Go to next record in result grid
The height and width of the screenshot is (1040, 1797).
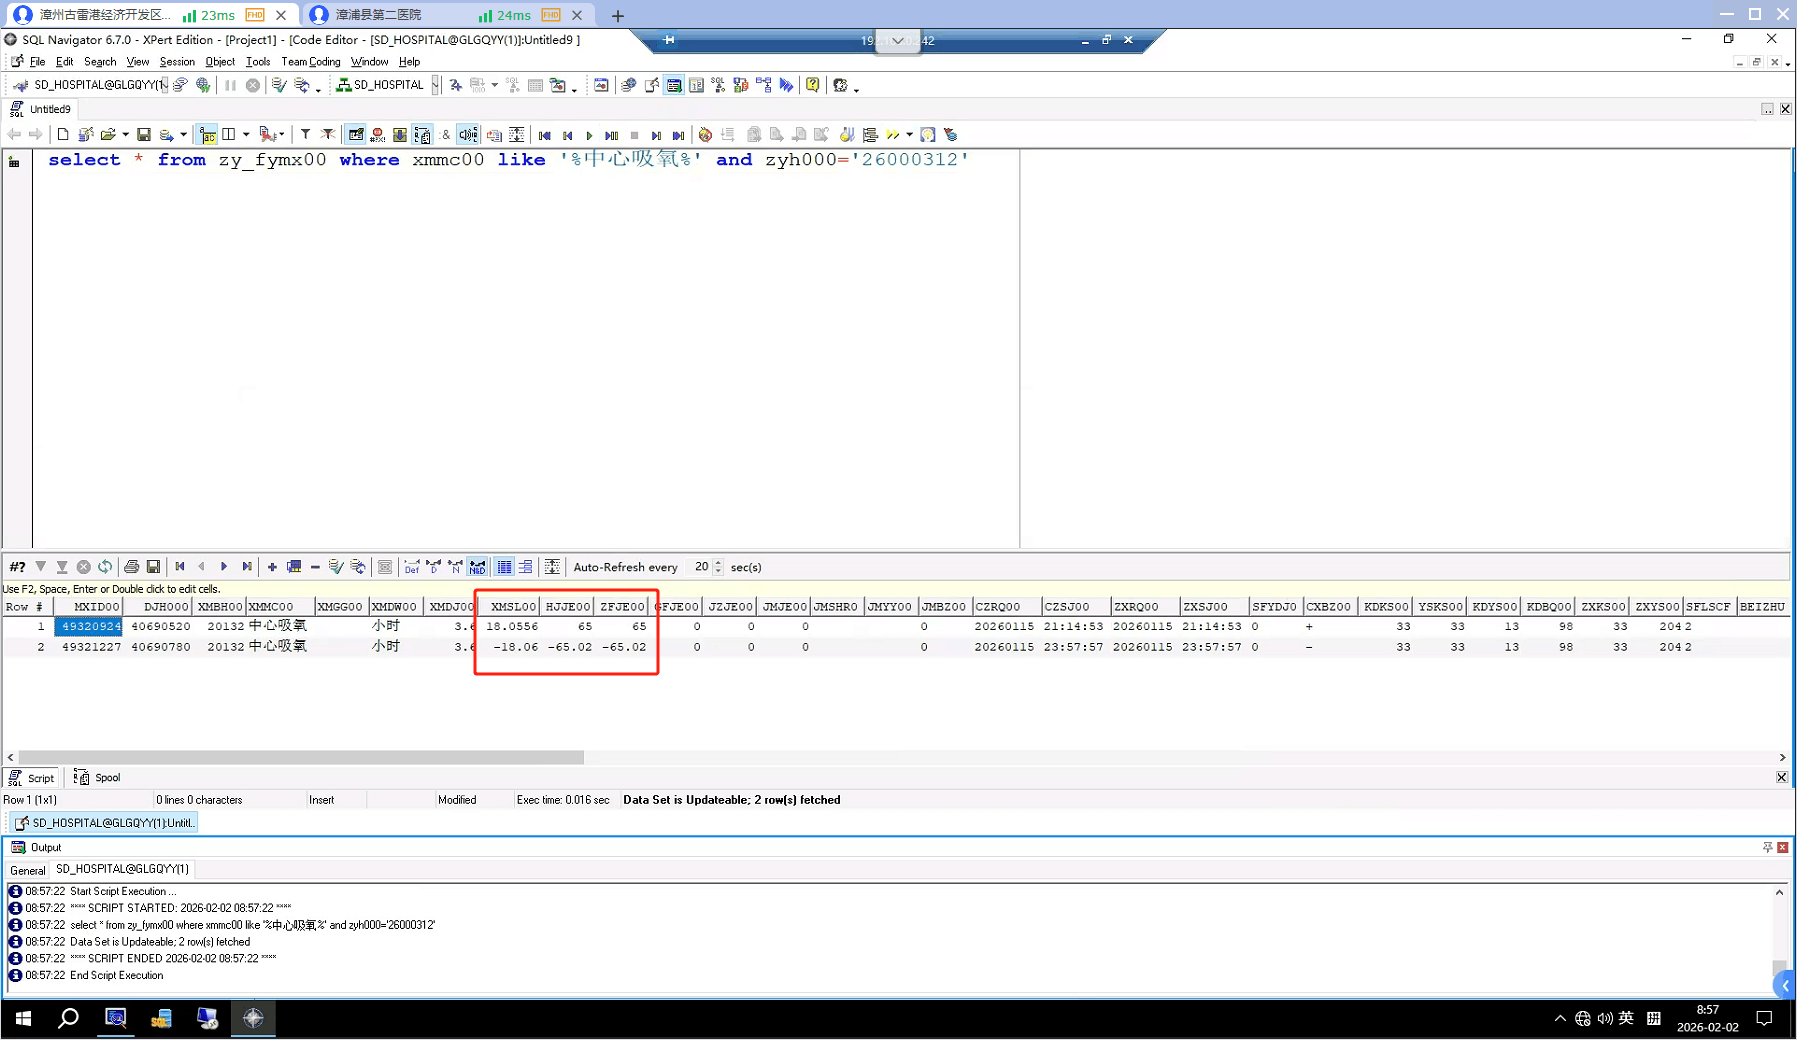pyautogui.click(x=224, y=567)
